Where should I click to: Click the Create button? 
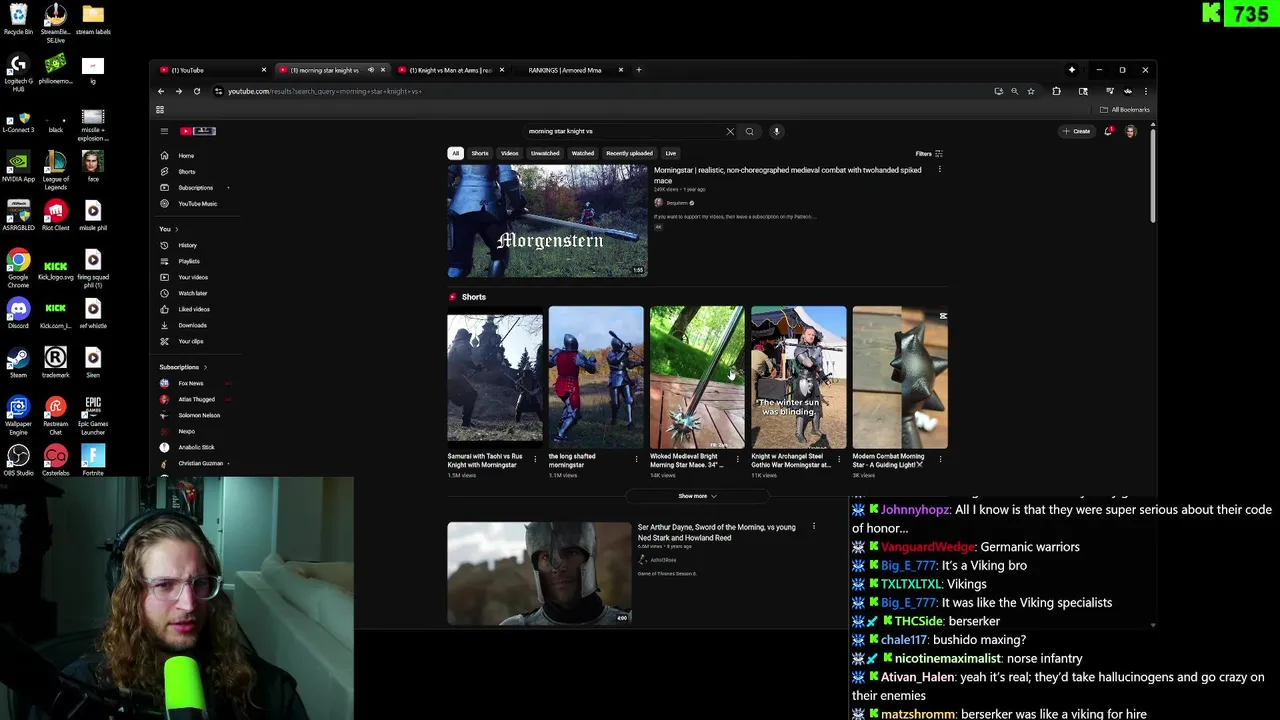point(1077,131)
